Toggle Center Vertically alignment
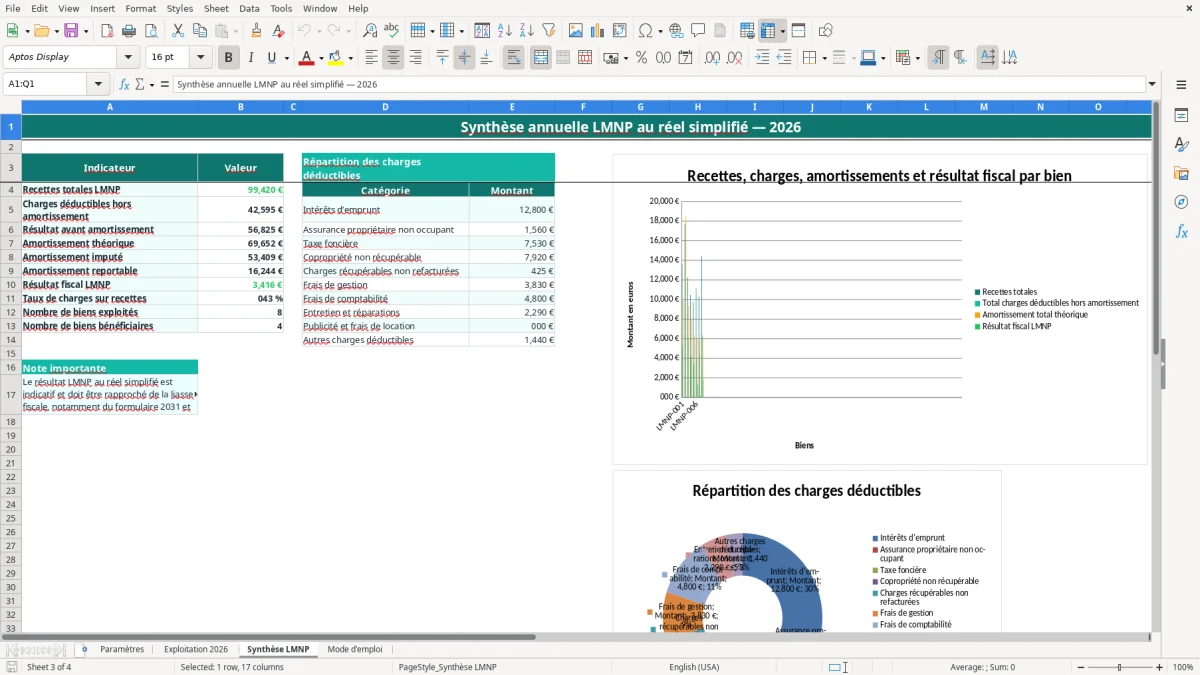 pyautogui.click(x=464, y=58)
